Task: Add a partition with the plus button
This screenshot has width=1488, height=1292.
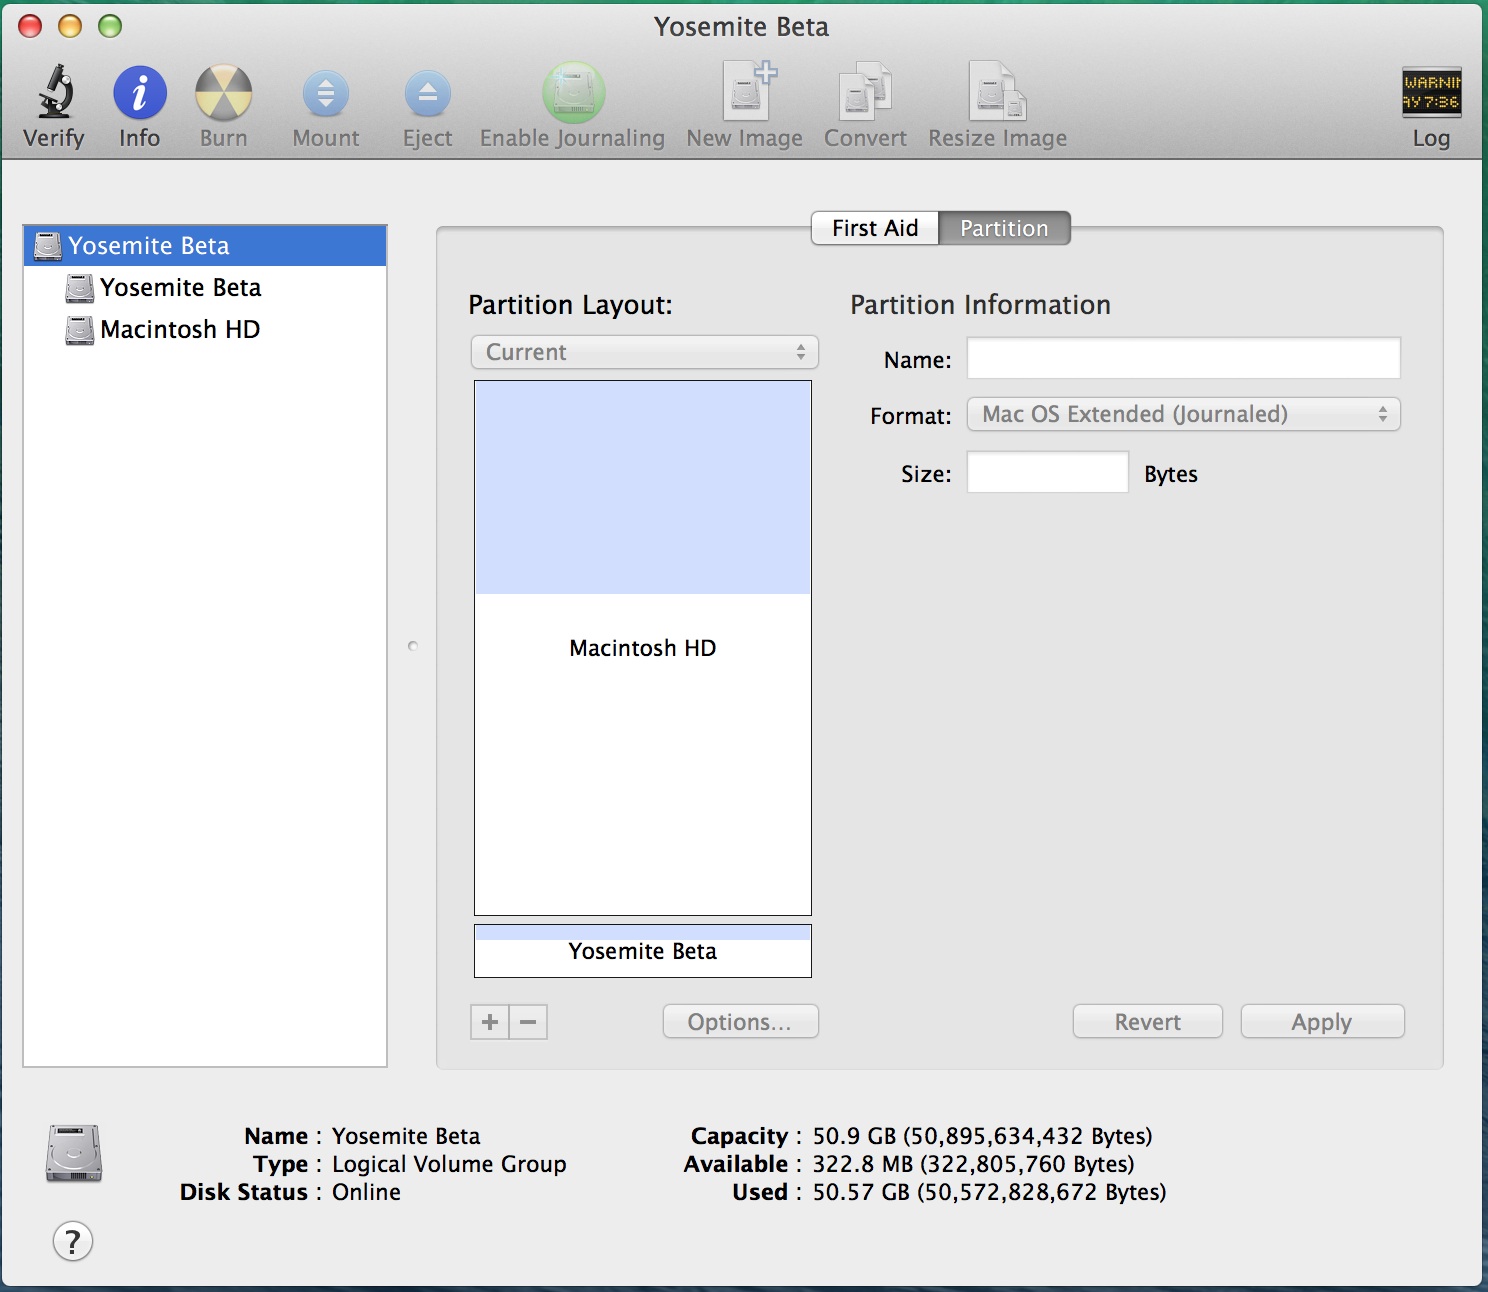Action: coord(490,1022)
